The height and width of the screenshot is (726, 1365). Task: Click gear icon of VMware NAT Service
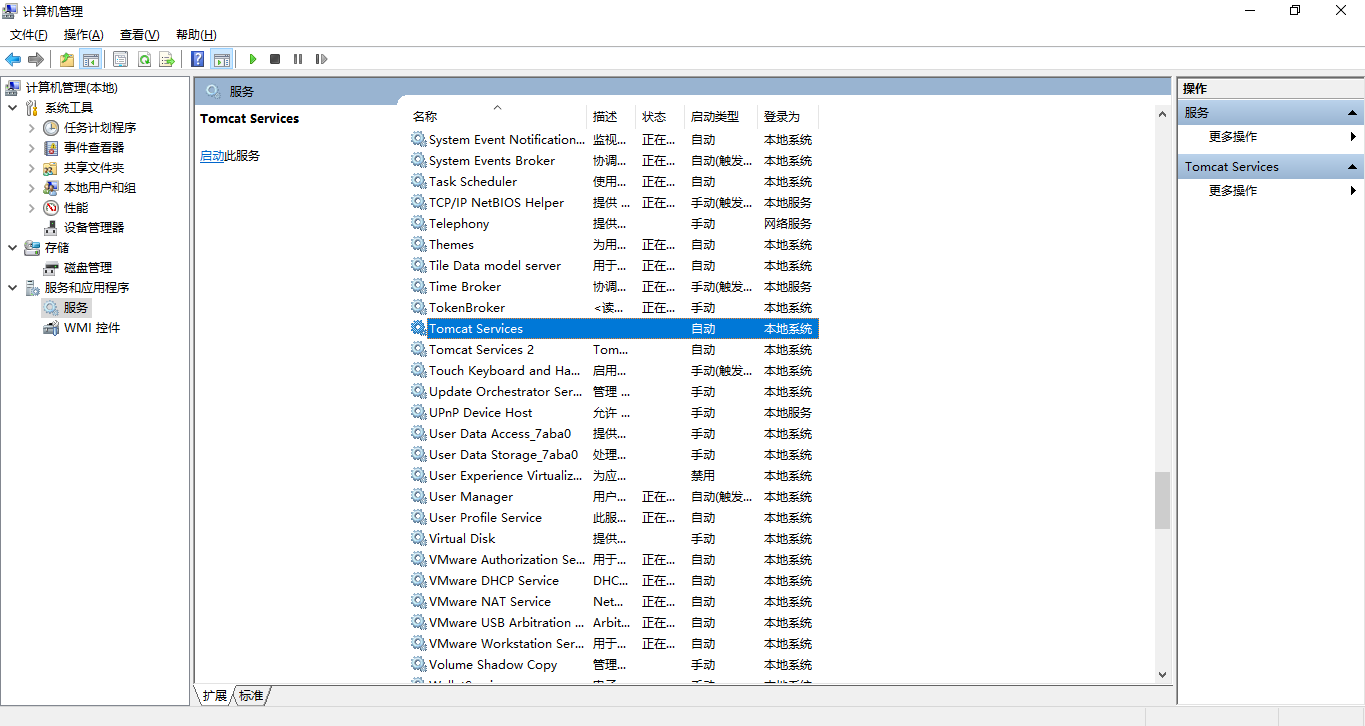pos(419,601)
